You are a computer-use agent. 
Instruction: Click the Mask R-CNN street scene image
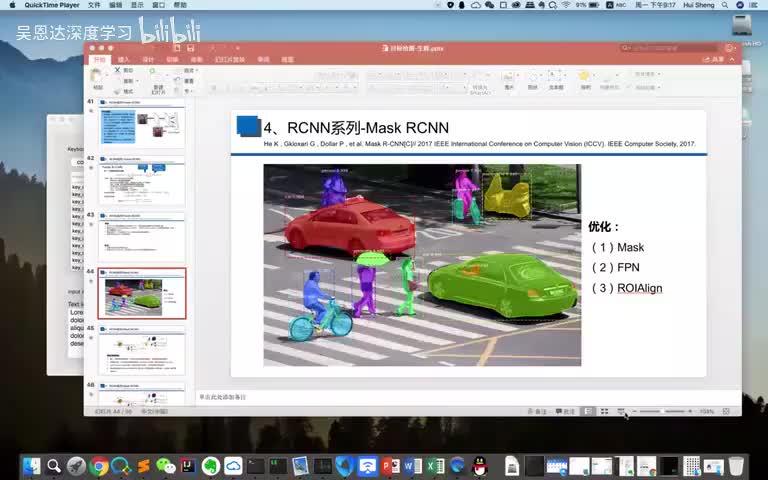click(x=422, y=265)
